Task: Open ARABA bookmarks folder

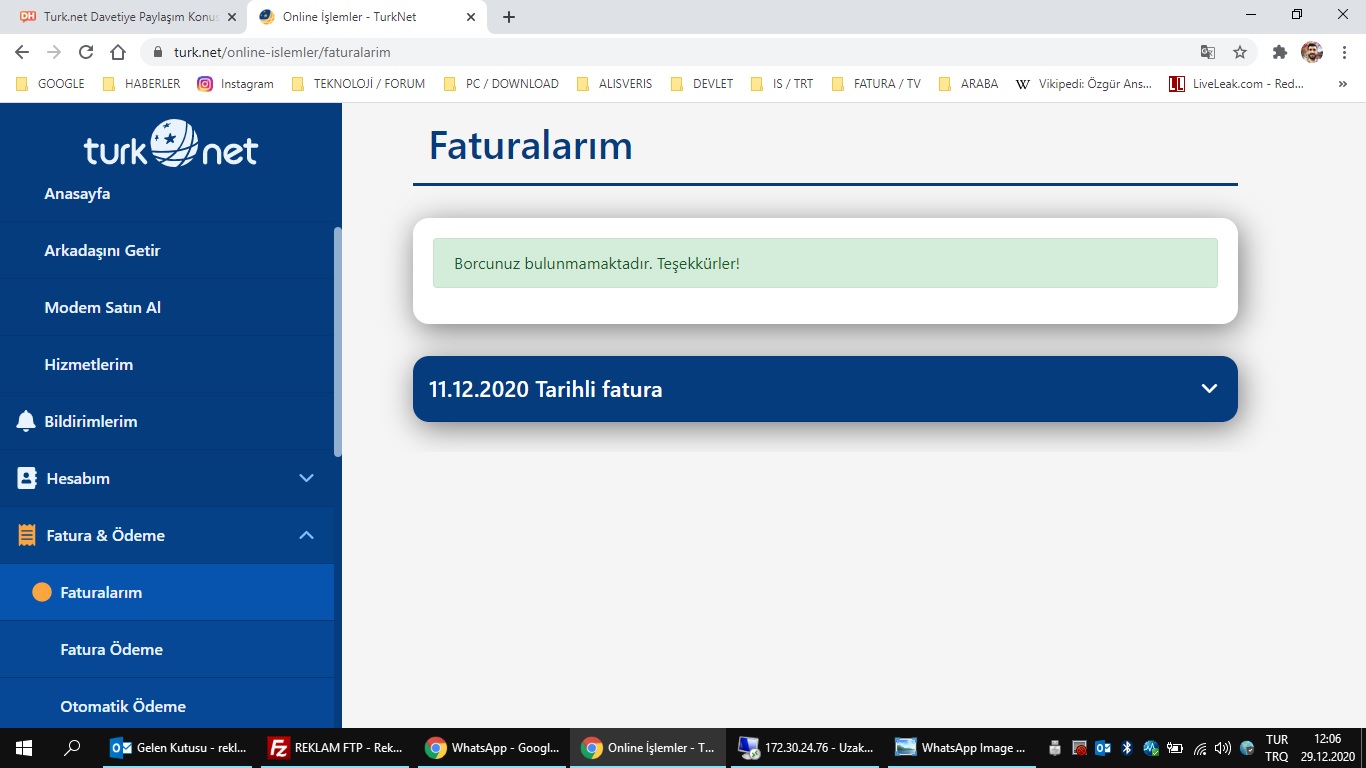Action: coord(969,84)
